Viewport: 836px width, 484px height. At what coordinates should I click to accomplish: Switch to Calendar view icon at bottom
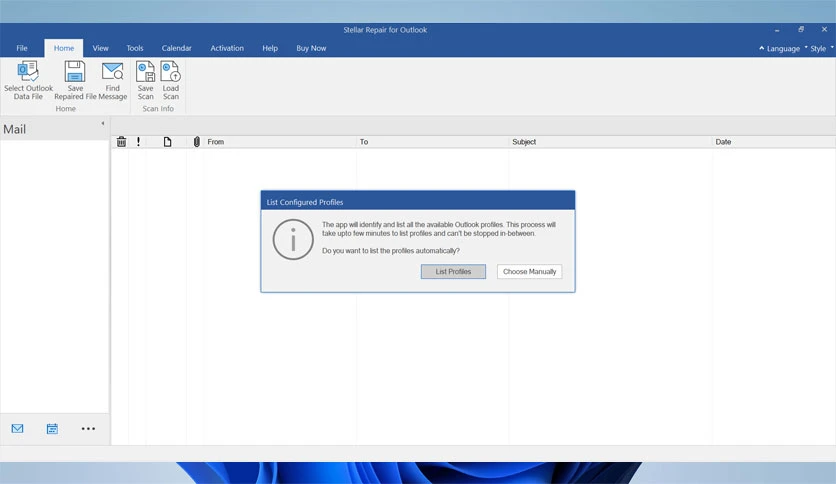point(52,429)
